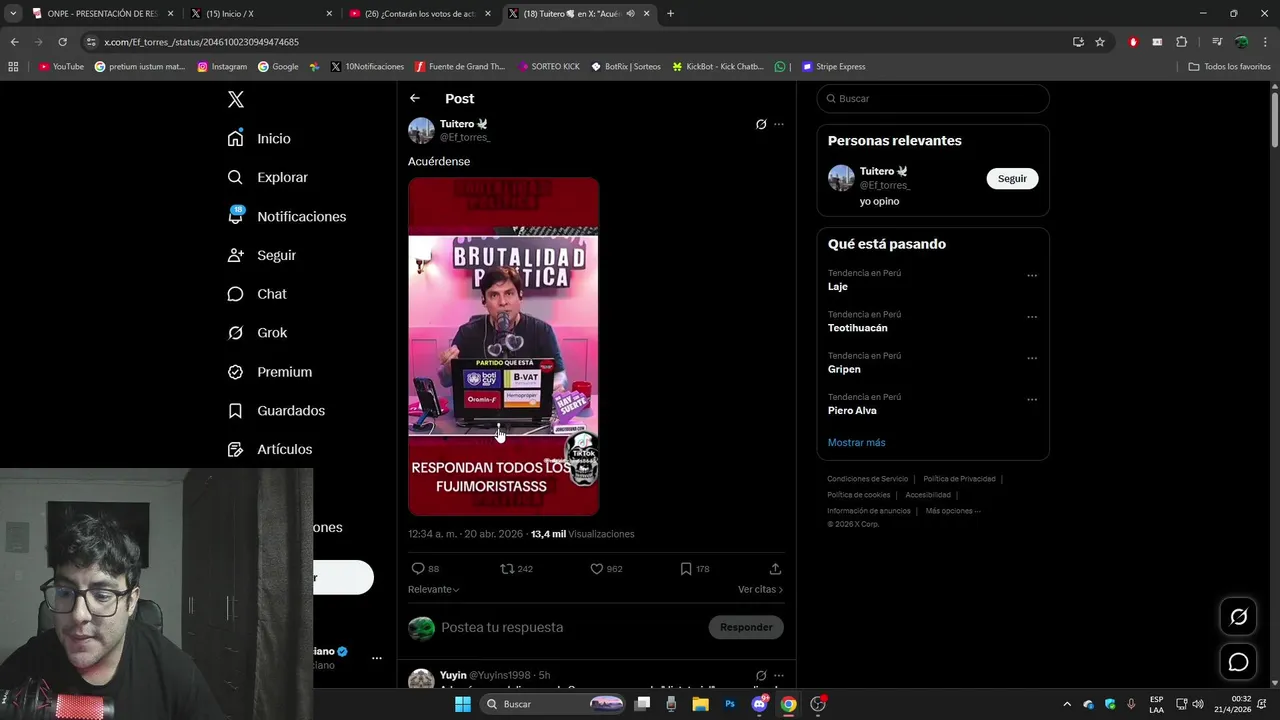The image size is (1280, 720).
Task: Click the 13,4 mil Visualizaciones count
Action: click(x=582, y=534)
